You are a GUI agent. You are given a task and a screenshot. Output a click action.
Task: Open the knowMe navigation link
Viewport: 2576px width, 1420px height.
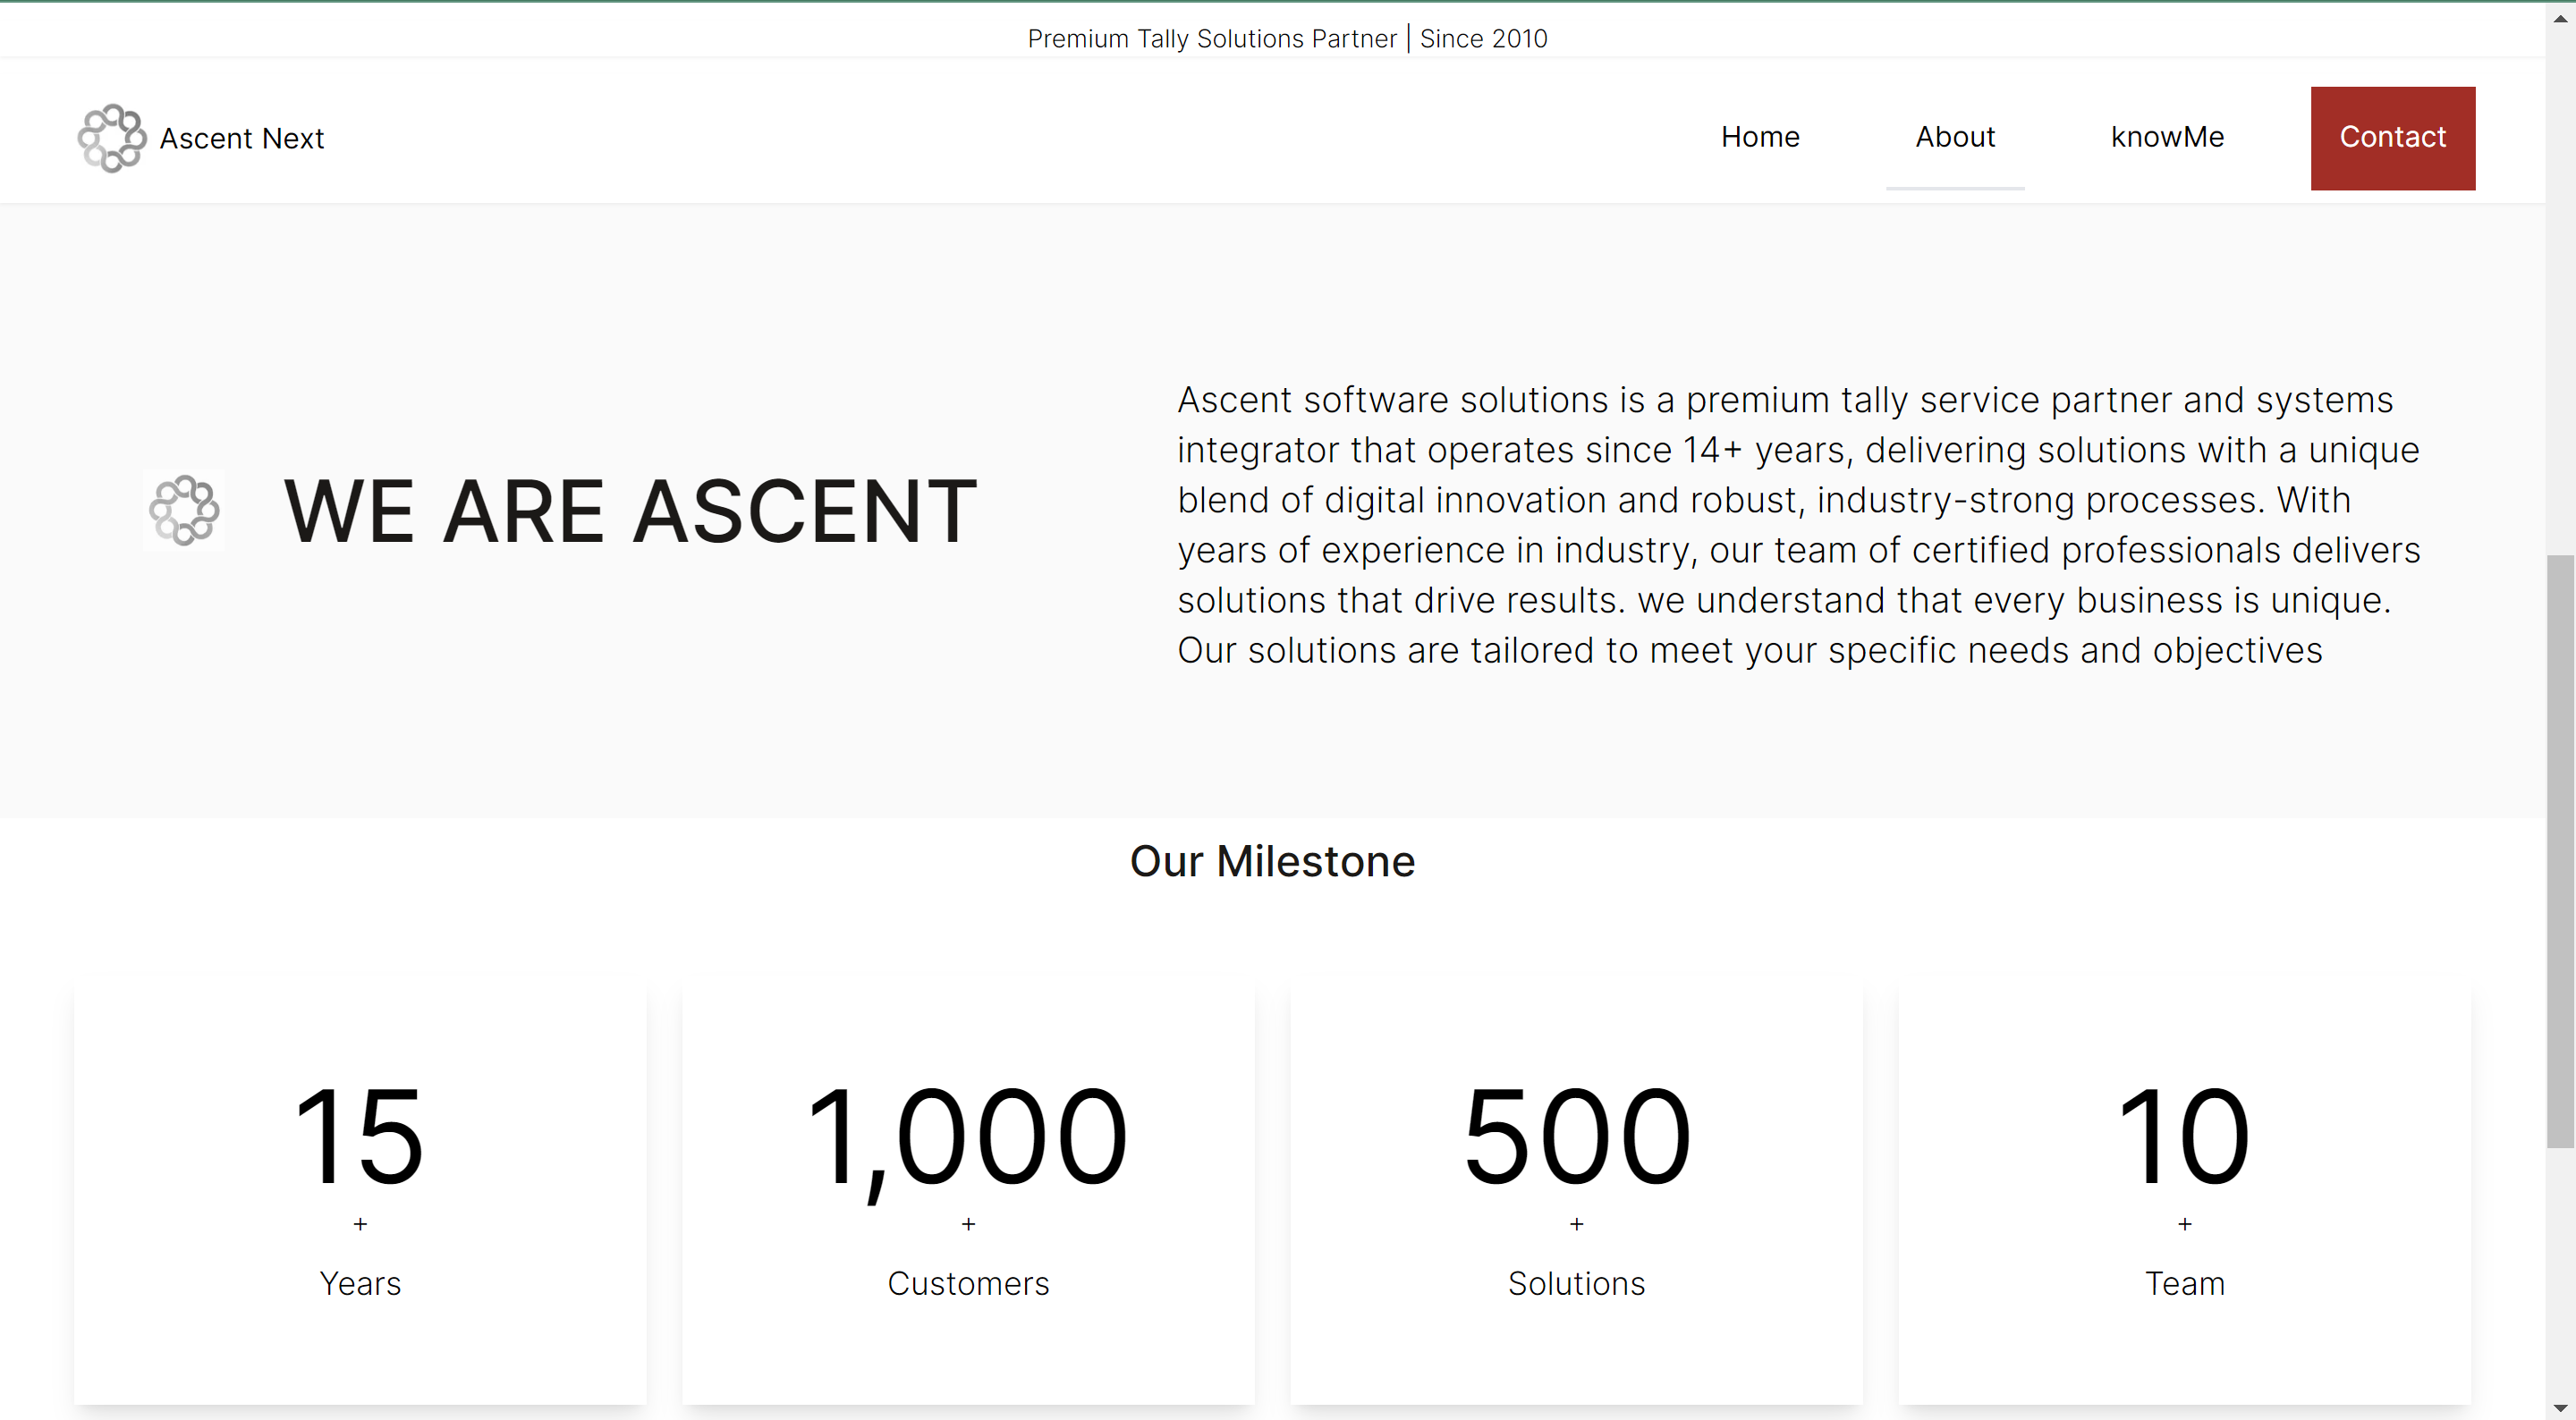point(2167,137)
